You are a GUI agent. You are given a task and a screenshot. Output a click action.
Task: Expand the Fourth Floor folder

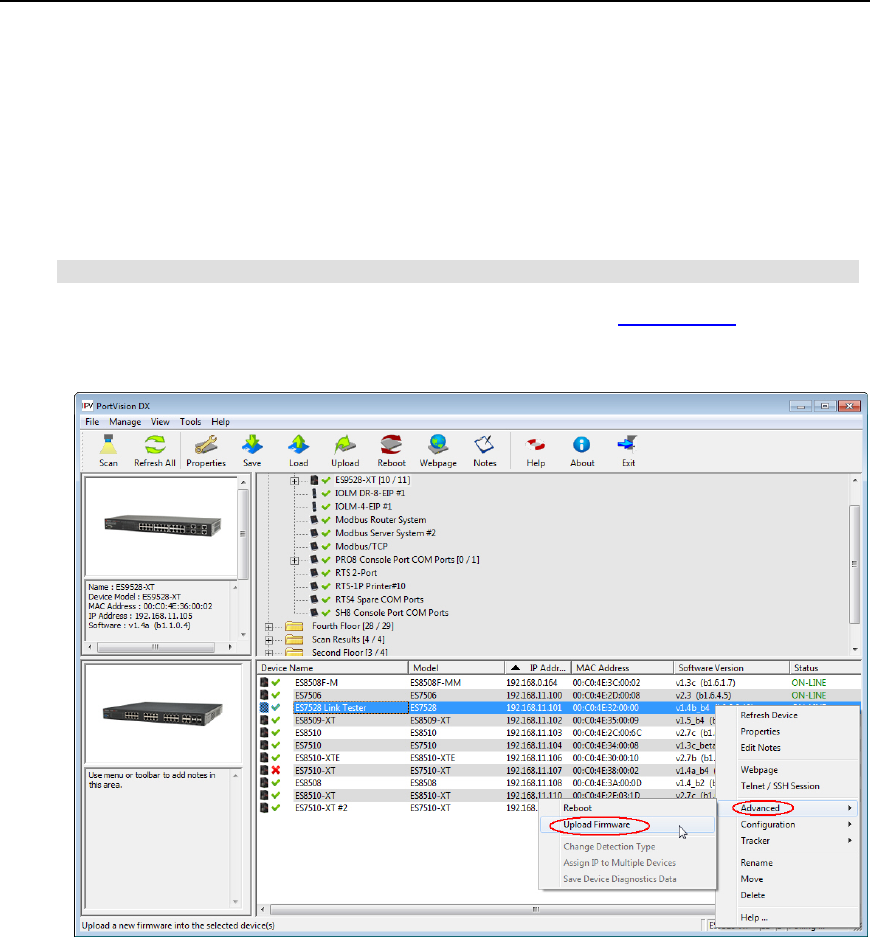point(269,627)
